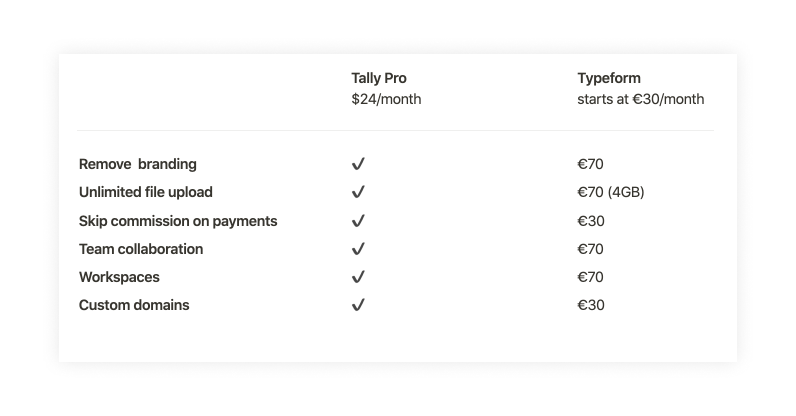
Task: Click the Remove branding row label
Action: click(x=138, y=164)
